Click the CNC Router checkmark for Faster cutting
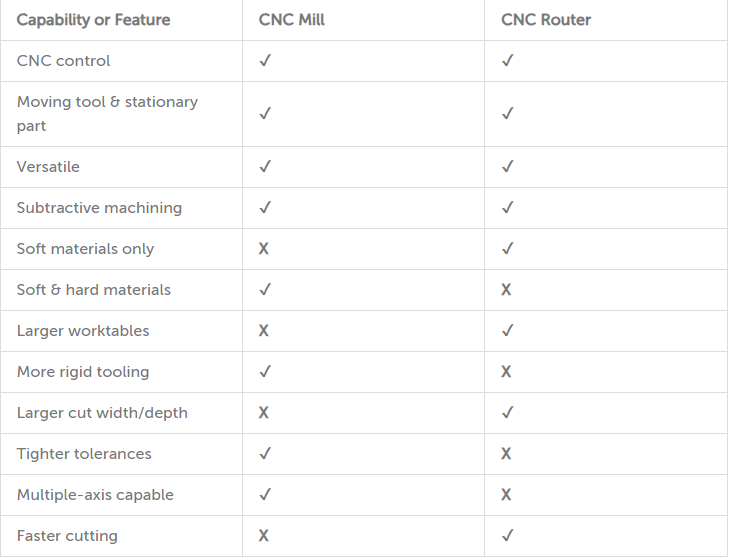 point(508,535)
